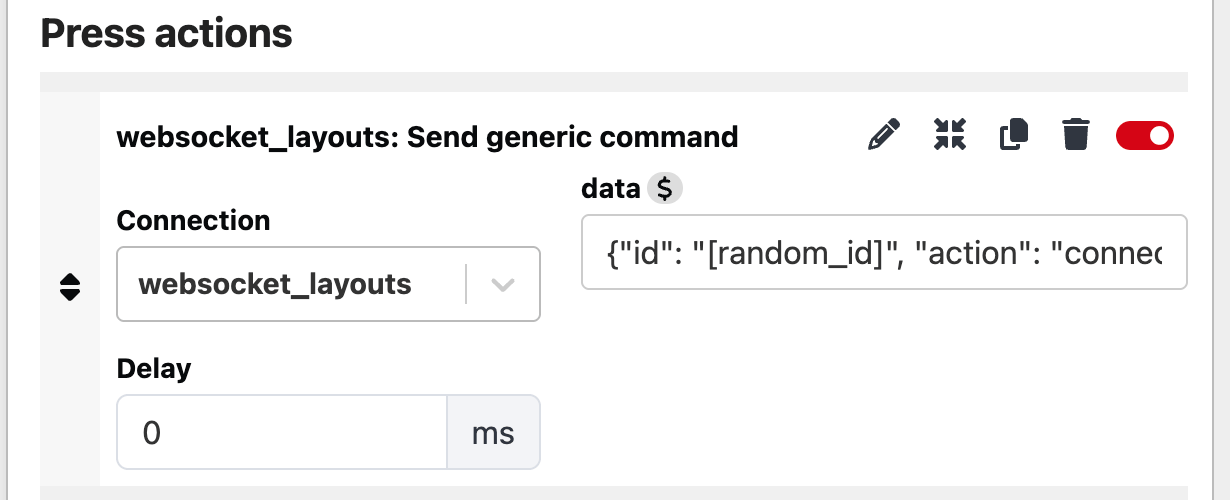
Task: Disable the action with the red toggle
Action: click(1145, 135)
